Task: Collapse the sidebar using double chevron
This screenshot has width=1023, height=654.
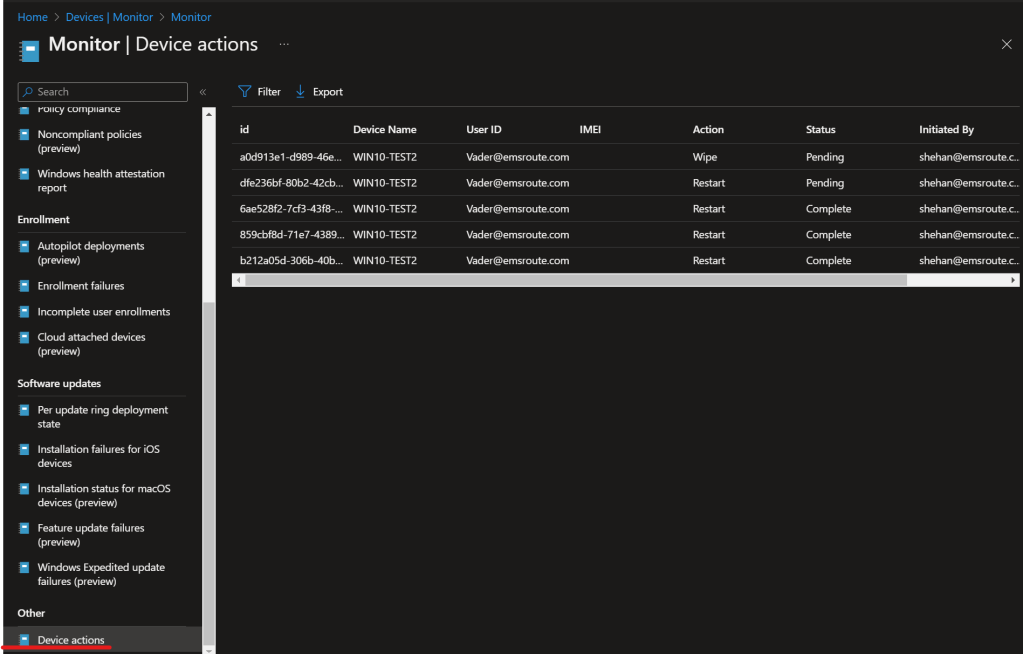Action: [x=202, y=92]
